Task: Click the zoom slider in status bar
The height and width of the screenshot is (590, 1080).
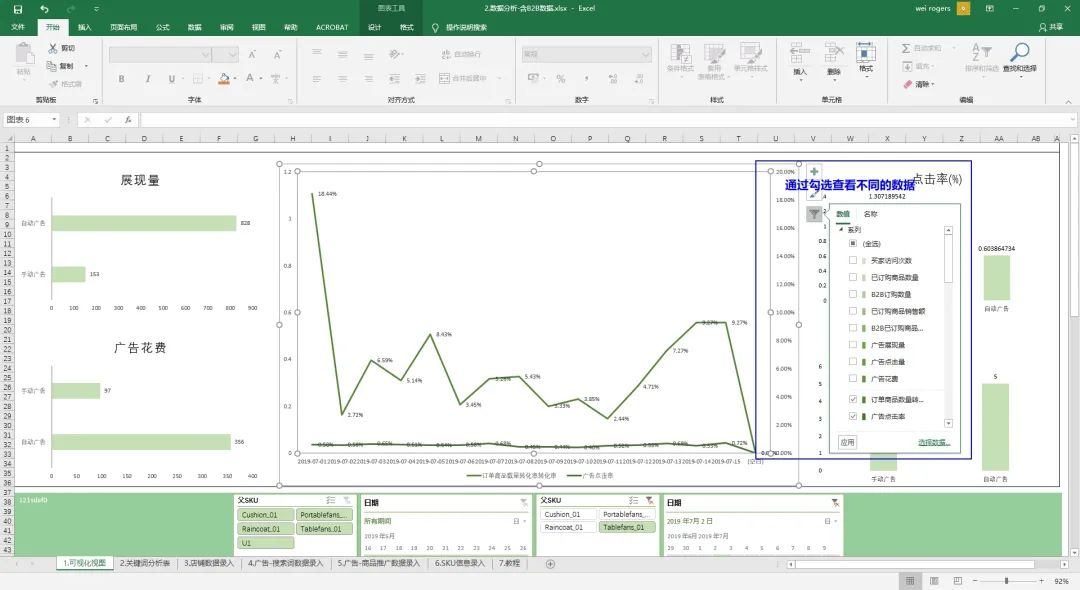Action: [1006, 581]
